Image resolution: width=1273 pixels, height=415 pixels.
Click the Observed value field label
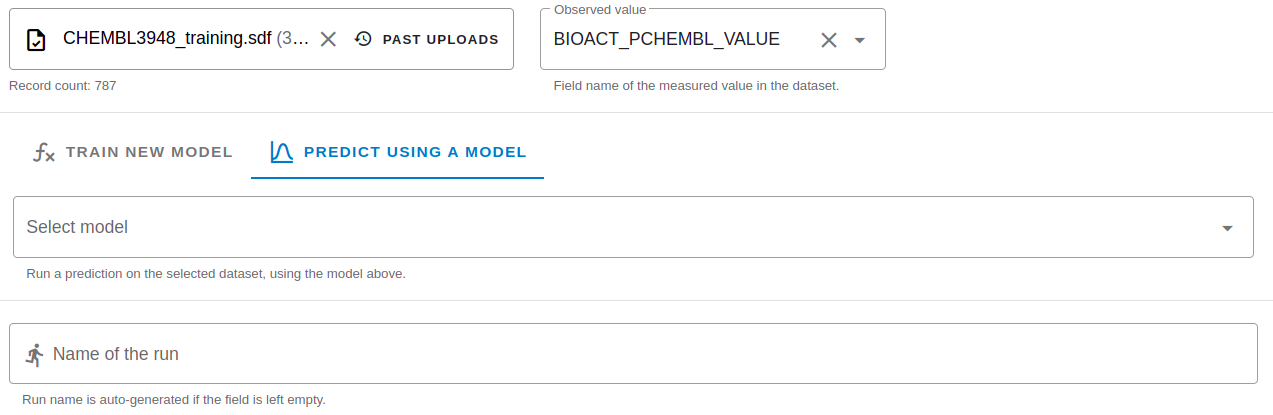[x=600, y=9]
